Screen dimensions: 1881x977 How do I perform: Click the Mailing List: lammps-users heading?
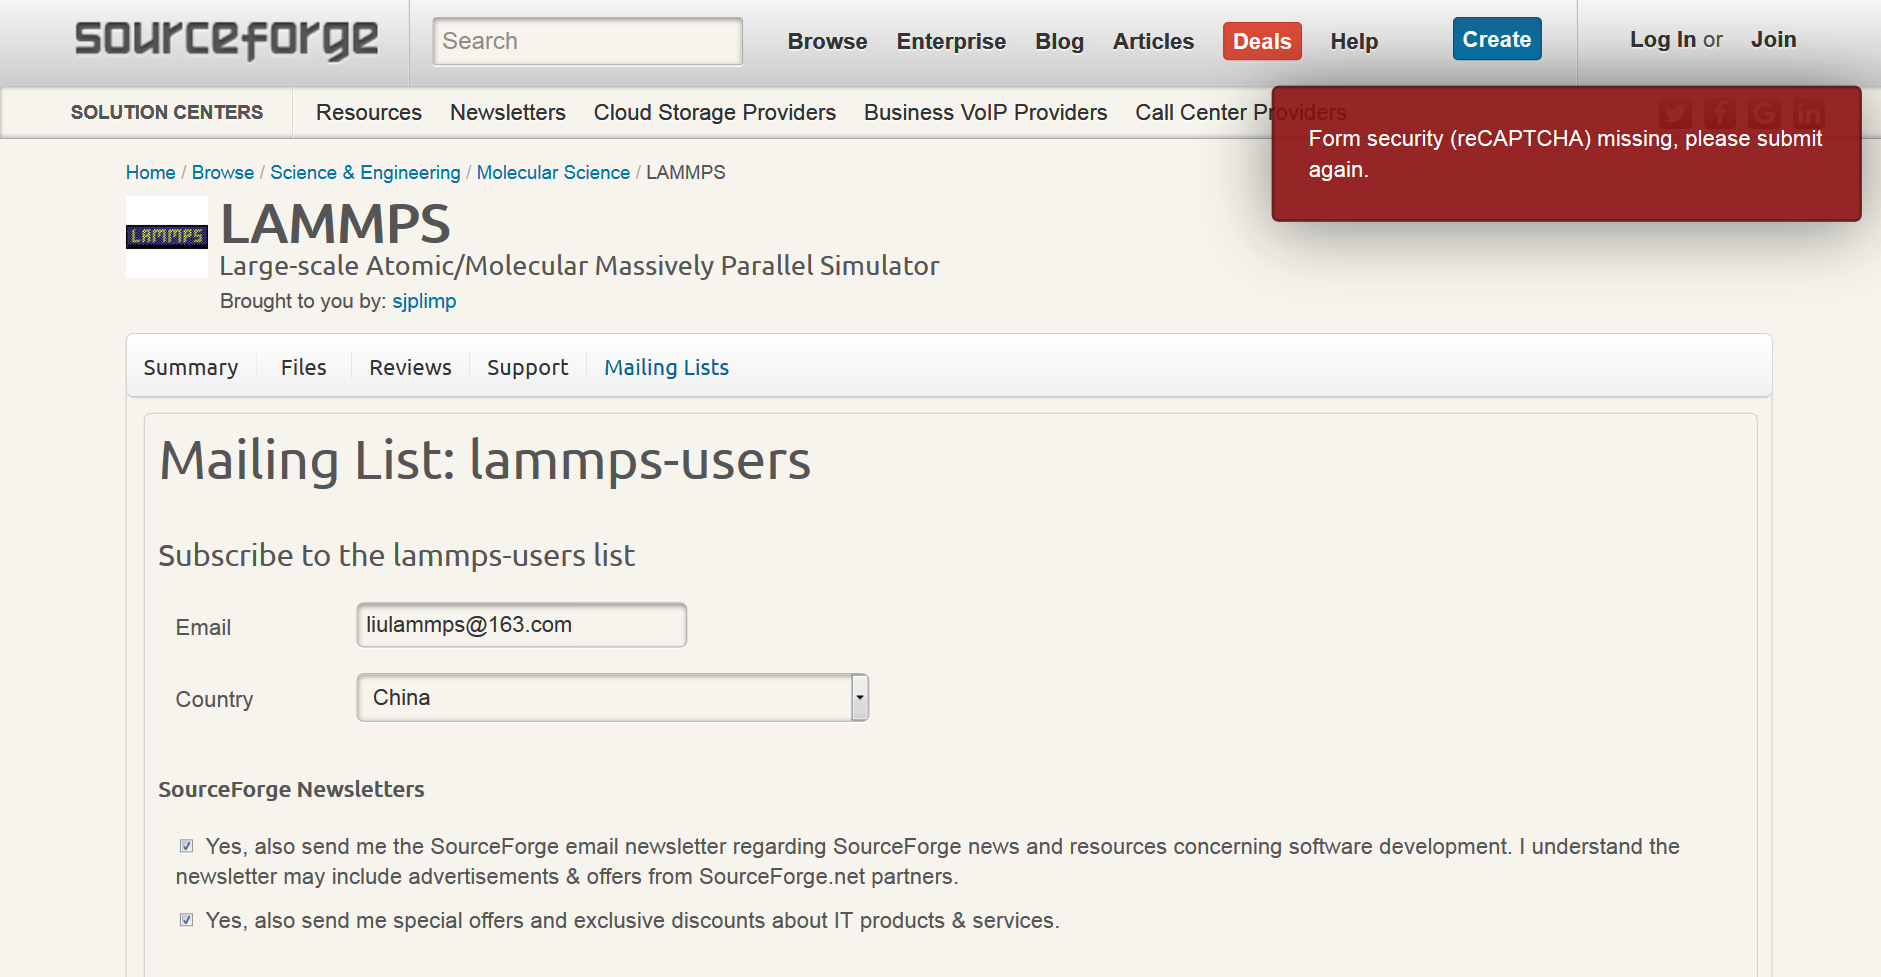[x=485, y=460]
